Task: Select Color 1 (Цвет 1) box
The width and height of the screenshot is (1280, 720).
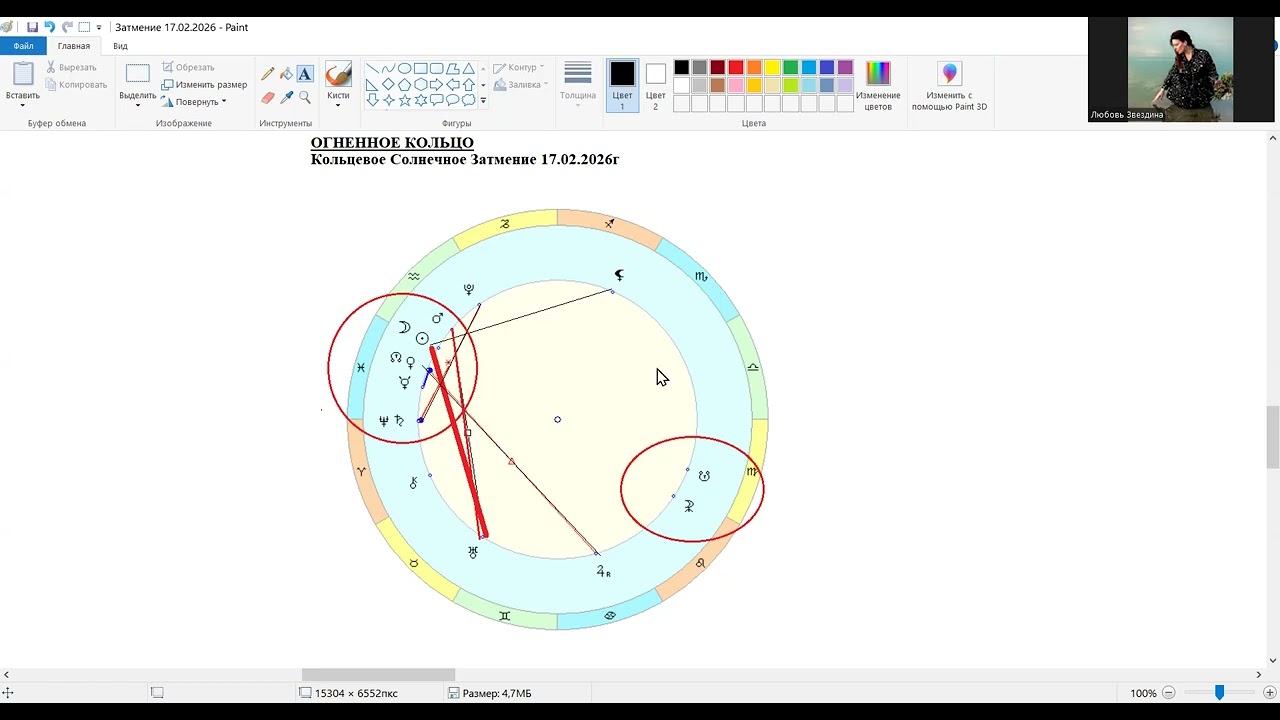Action: 622,85
